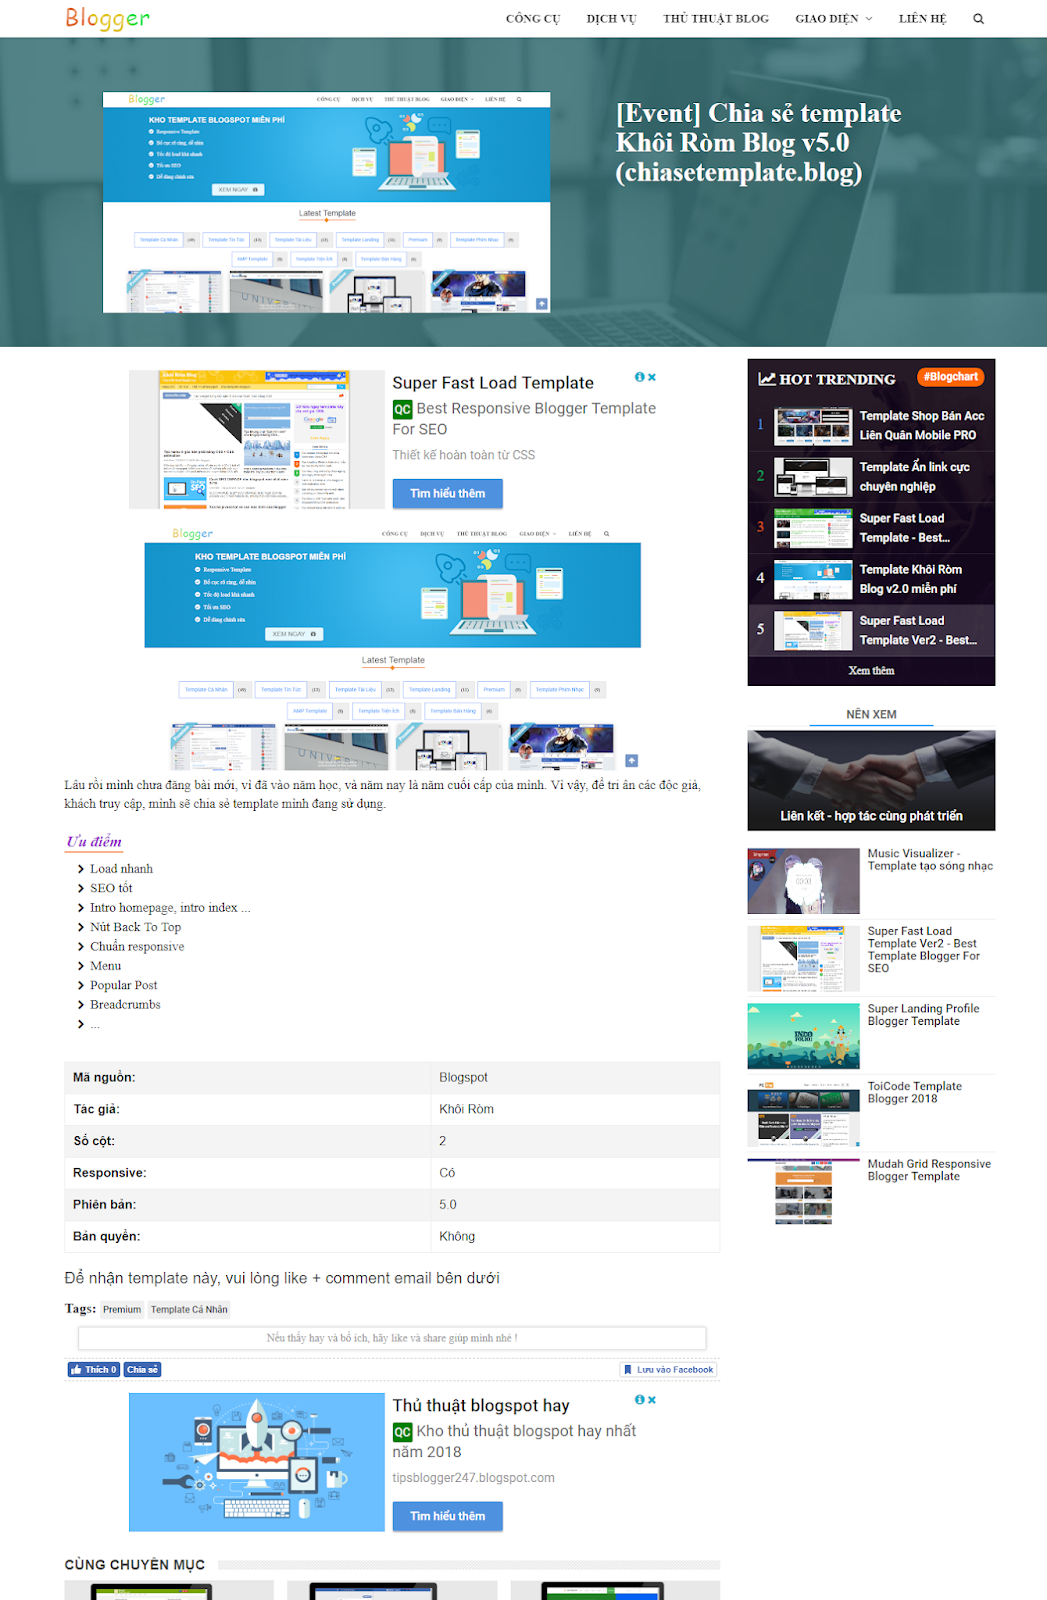
Task: Open ToiCode Template thumbnail
Action: [x=803, y=1114]
